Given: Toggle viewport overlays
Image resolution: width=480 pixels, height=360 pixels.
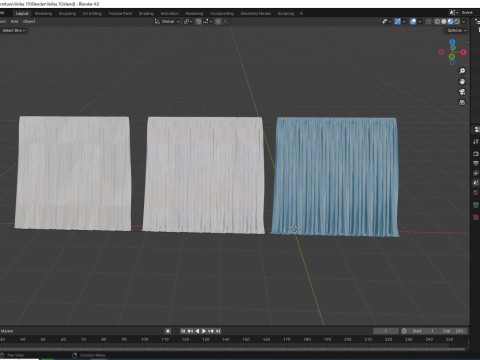Looking at the screenshot, I should 413,21.
